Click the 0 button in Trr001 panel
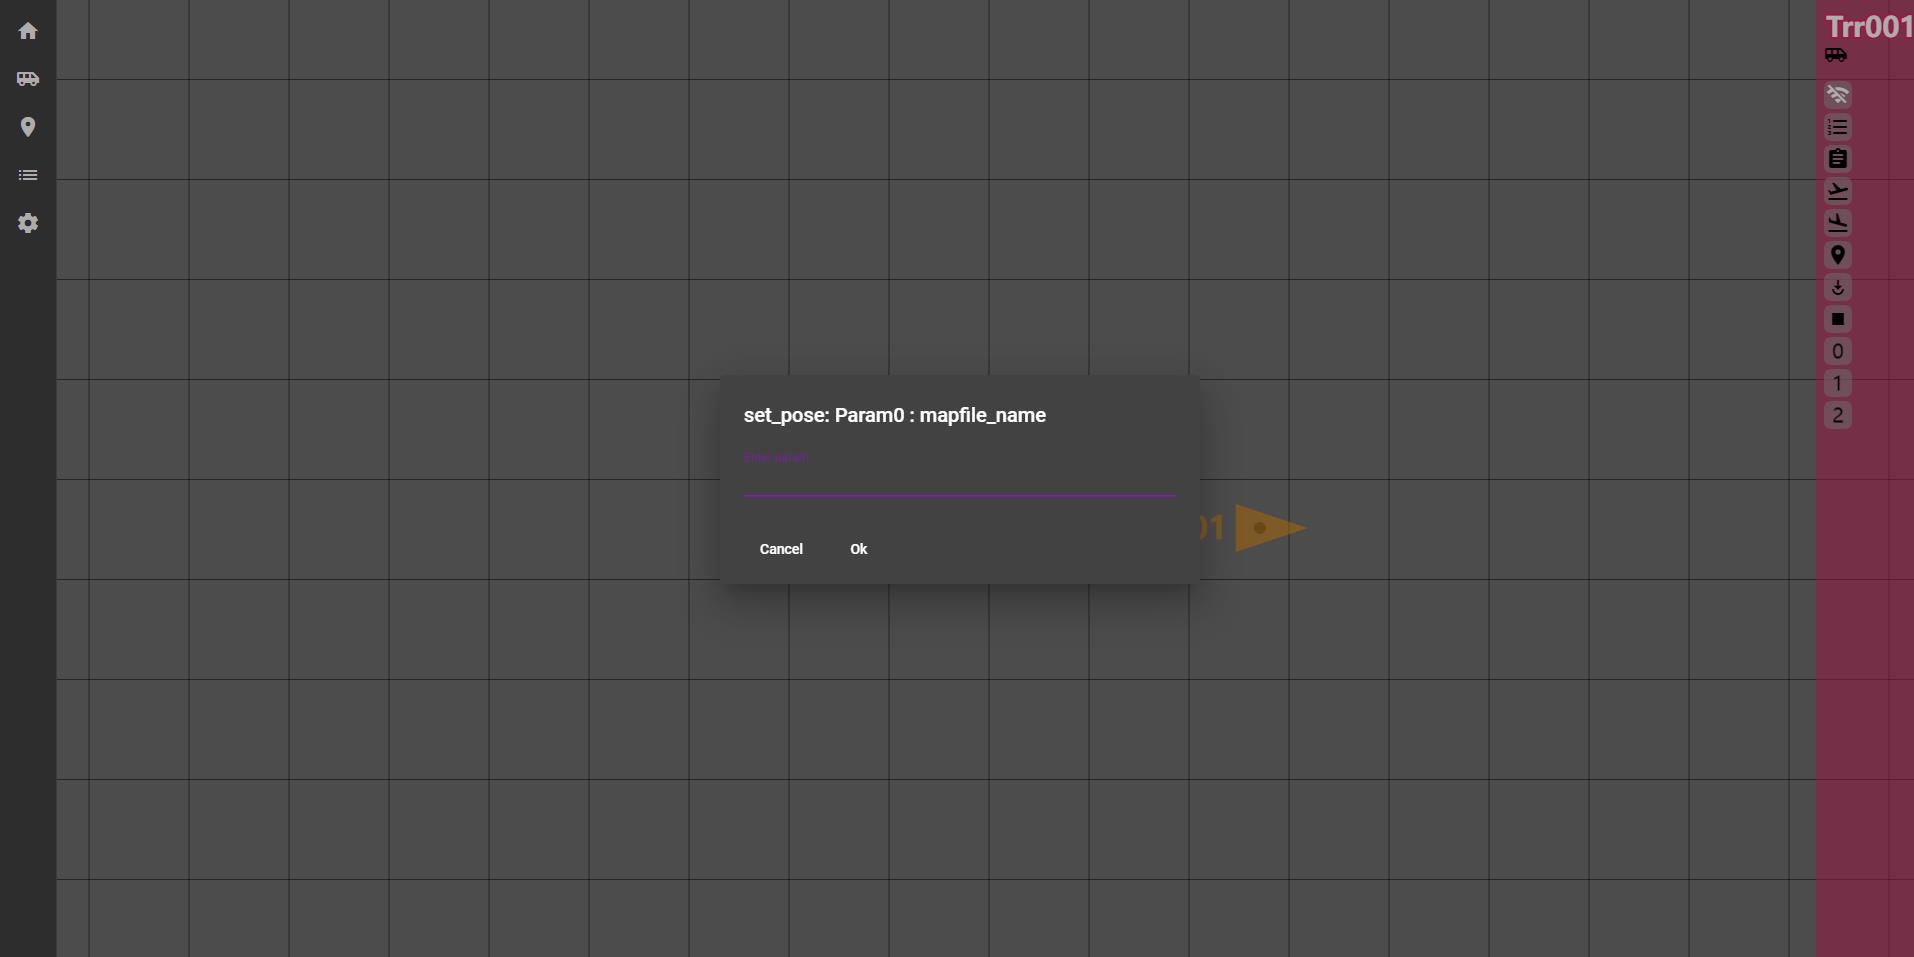Viewport: 1914px width, 957px height. 1838,351
